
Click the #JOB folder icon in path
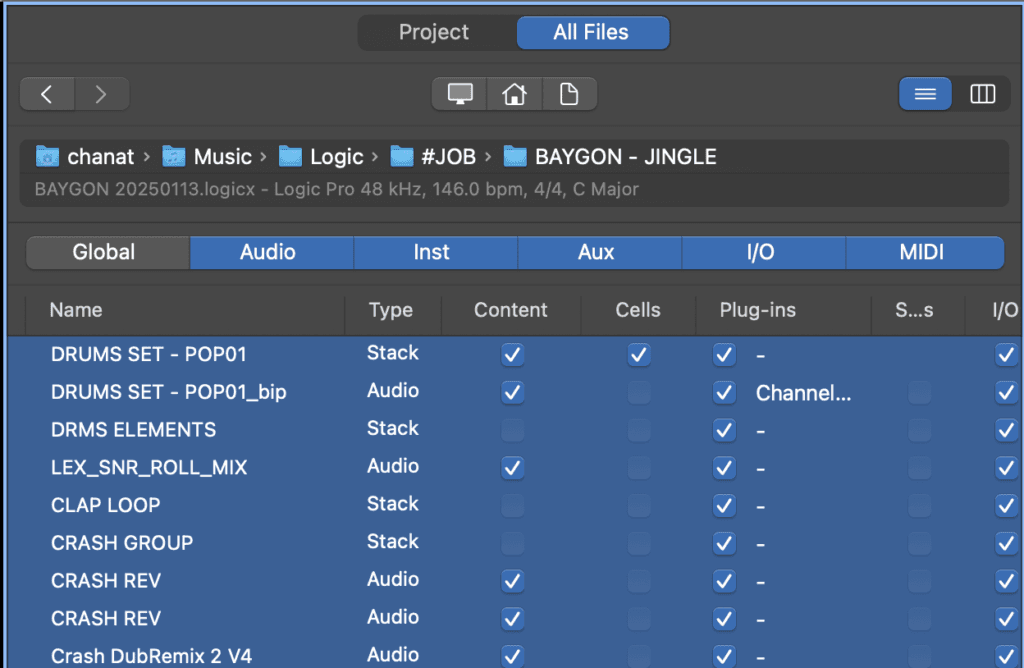coord(402,157)
